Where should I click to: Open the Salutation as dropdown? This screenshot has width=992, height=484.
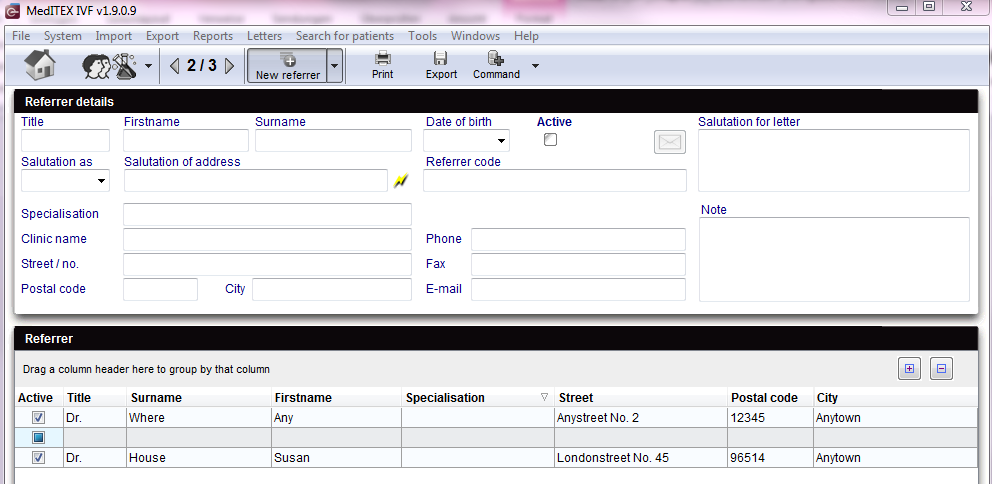pyautogui.click(x=101, y=182)
